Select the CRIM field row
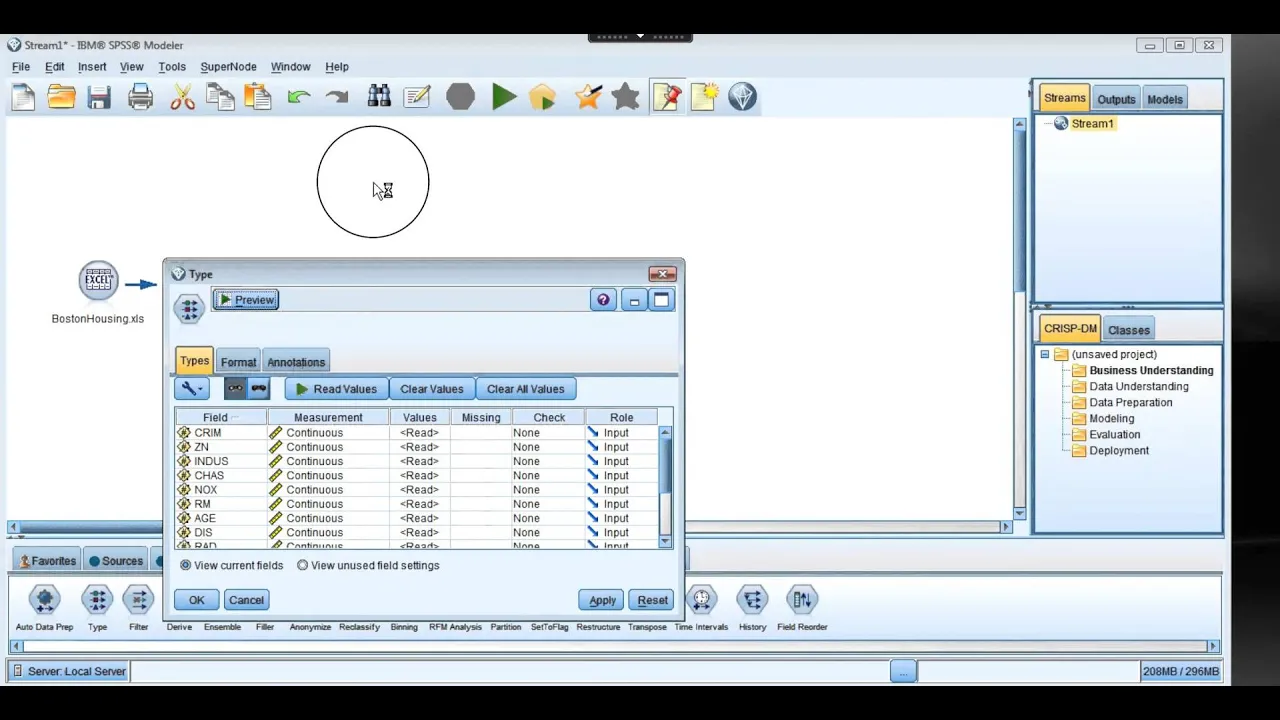Viewport: 1280px width, 720px height. (417, 433)
